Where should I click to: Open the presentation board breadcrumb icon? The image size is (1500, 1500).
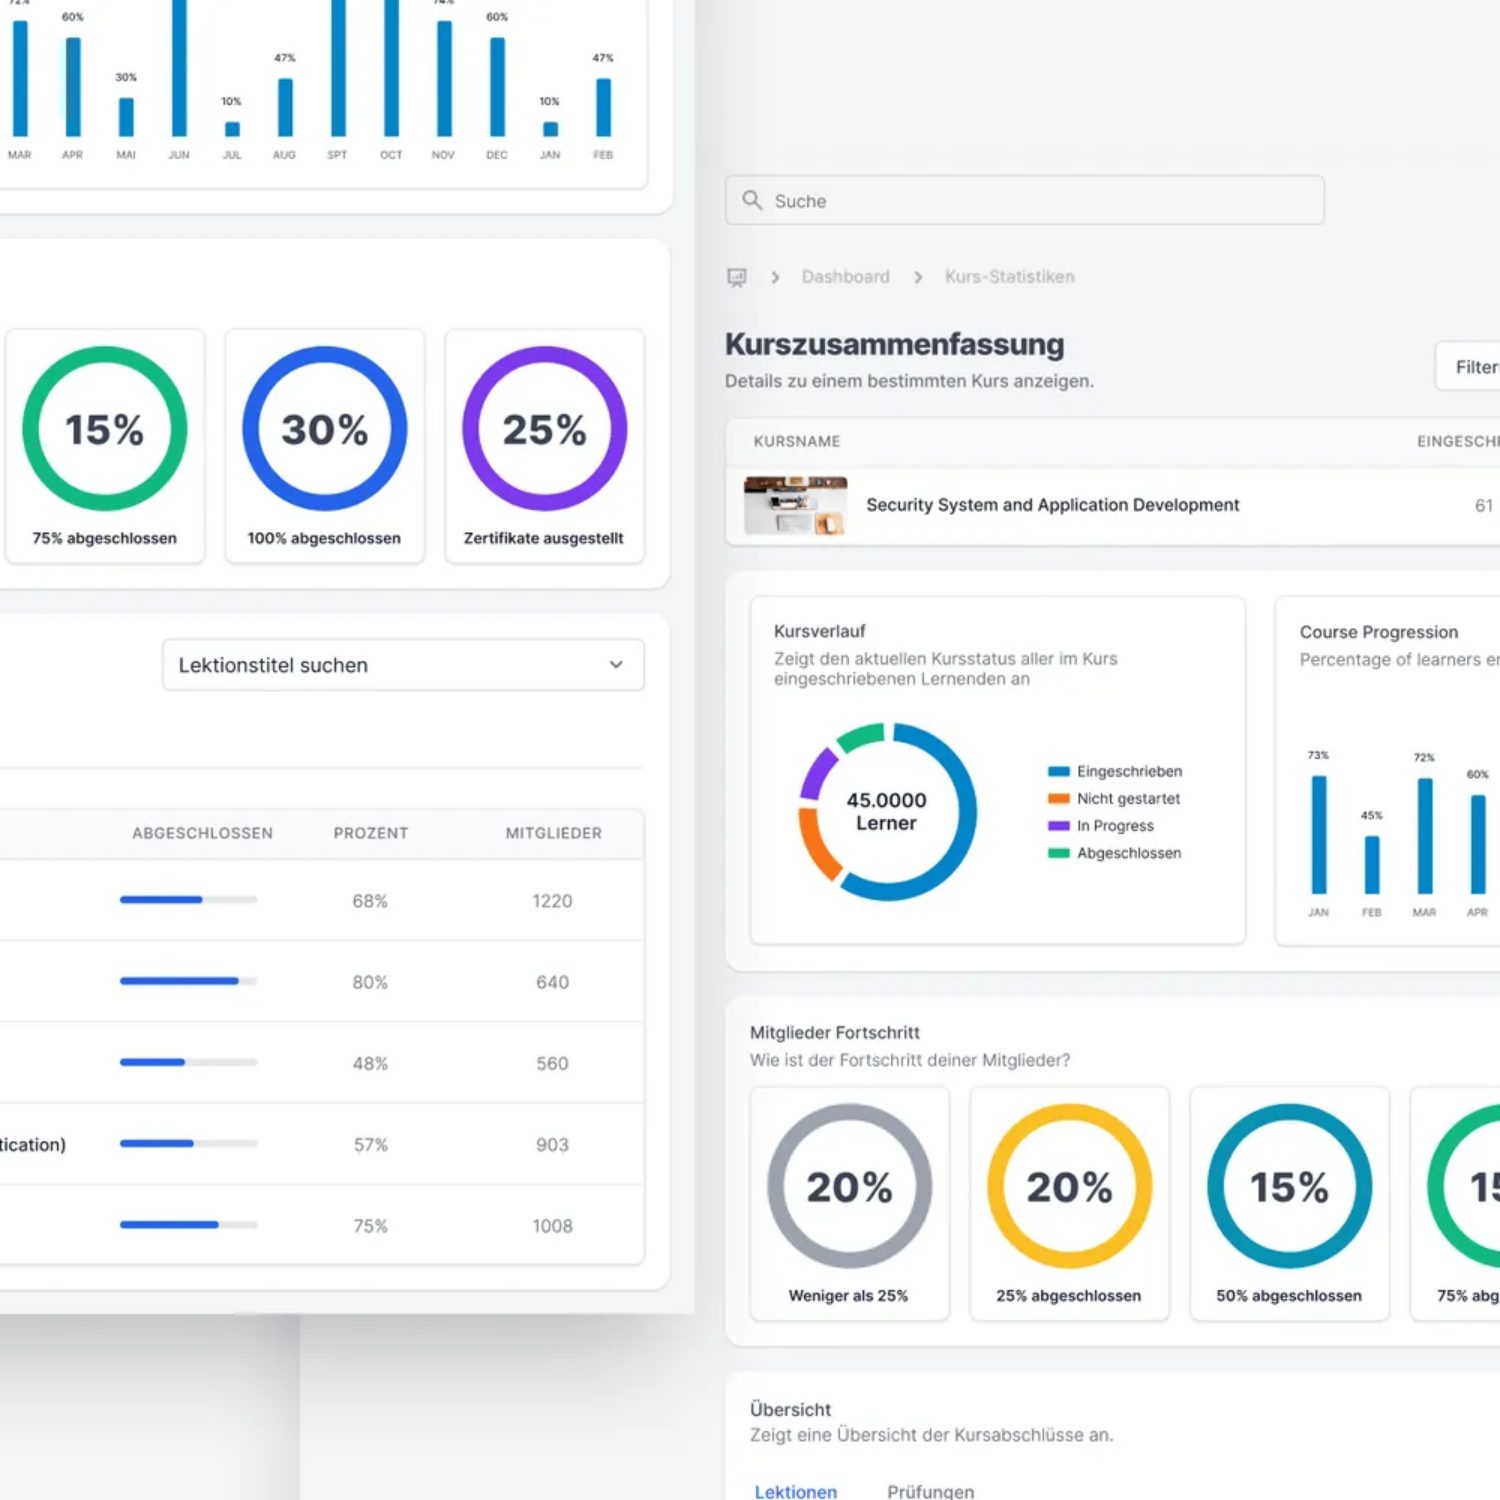pos(737,277)
